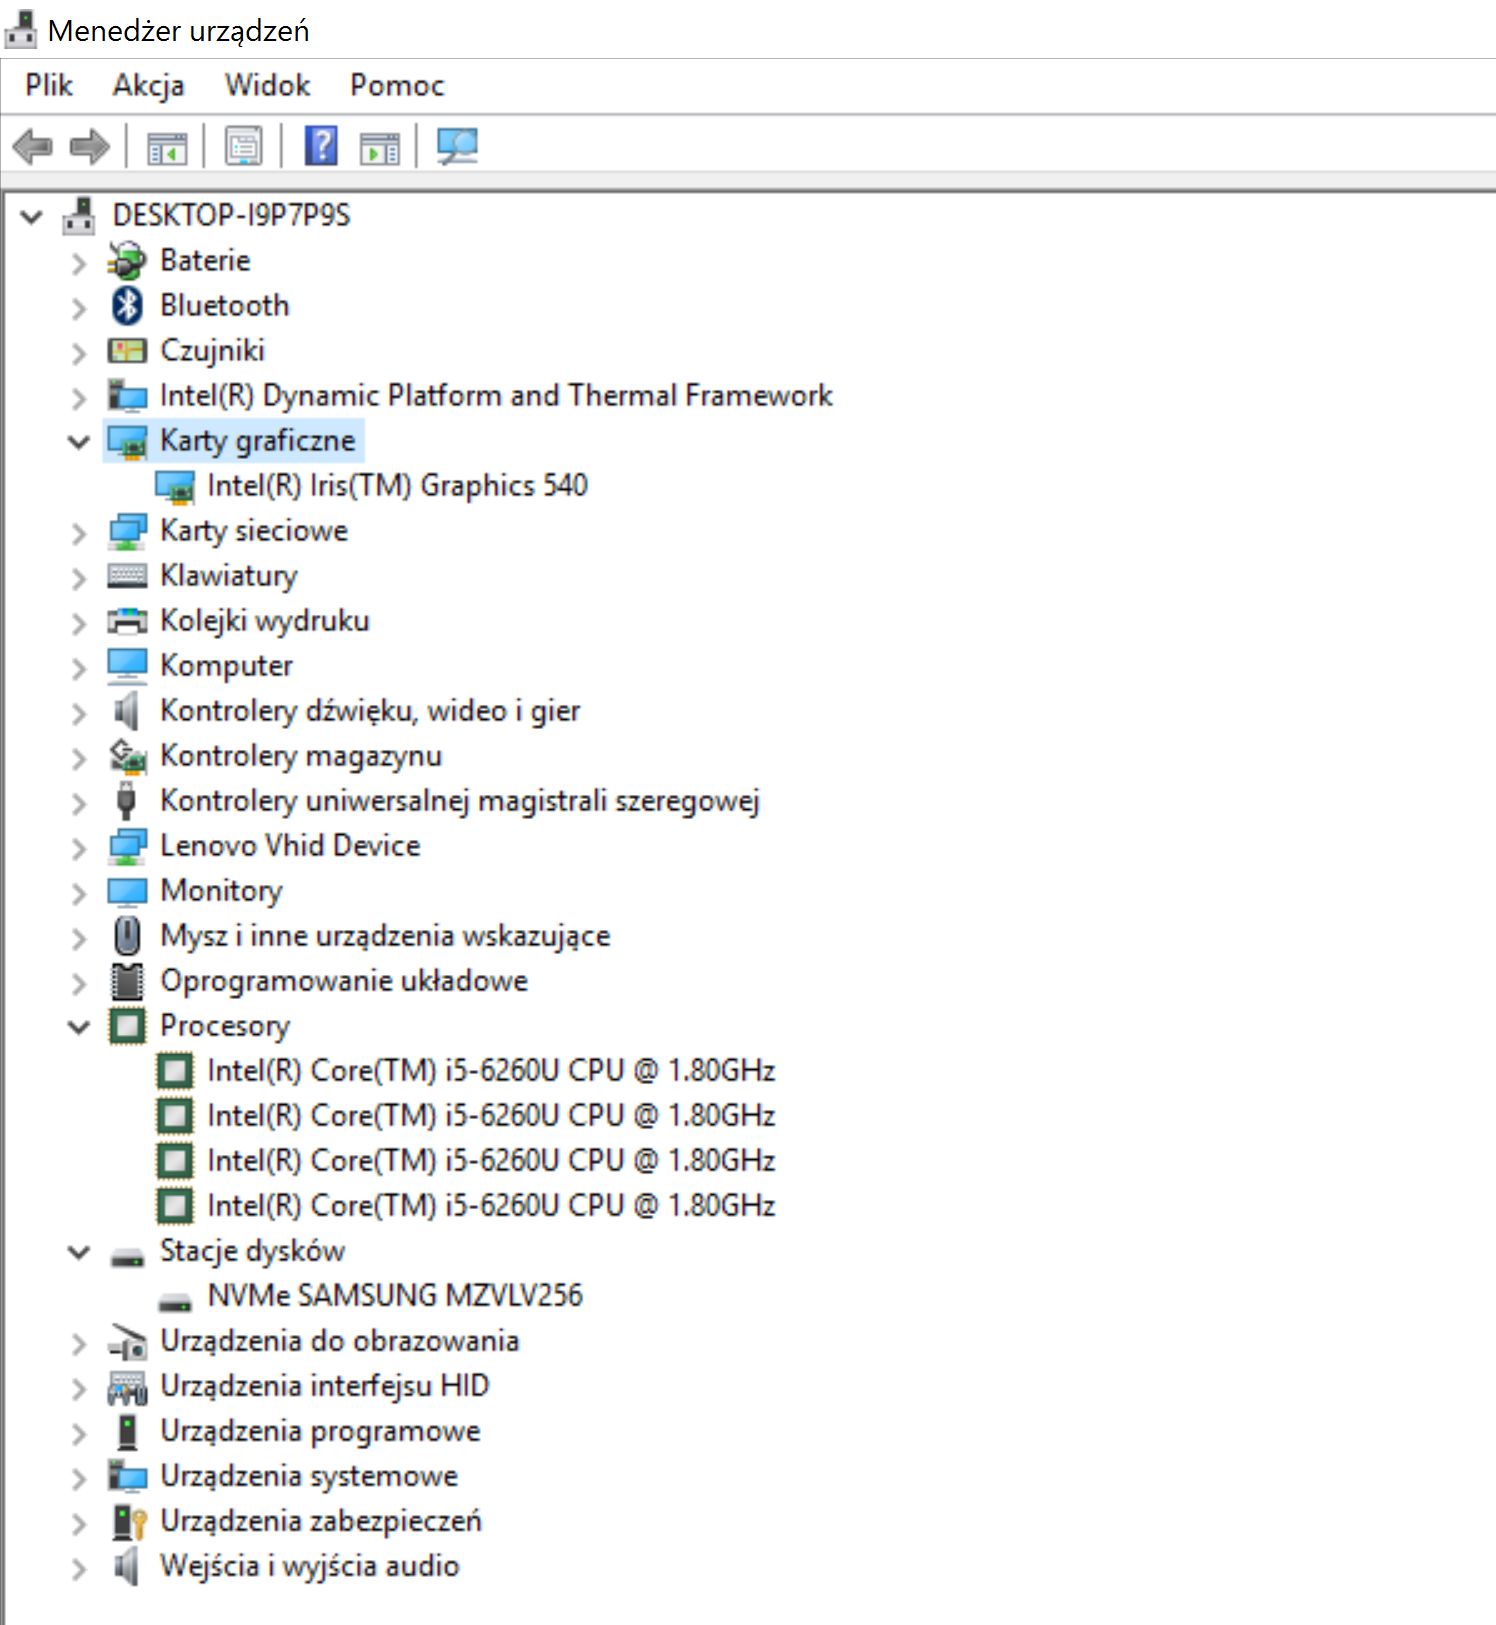Screen dimensions: 1496x1625
Task: Click the USB plug icon for Kontrolery uniwersalnej magistrali
Action: [x=126, y=801]
